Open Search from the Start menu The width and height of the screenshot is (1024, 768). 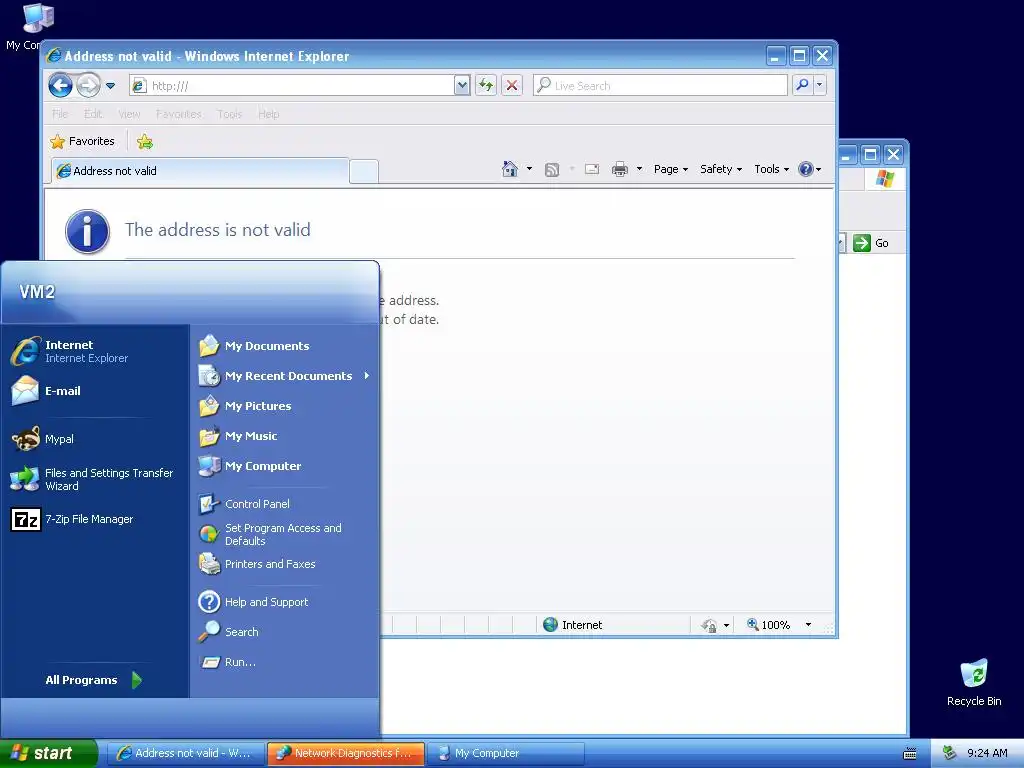point(284,632)
